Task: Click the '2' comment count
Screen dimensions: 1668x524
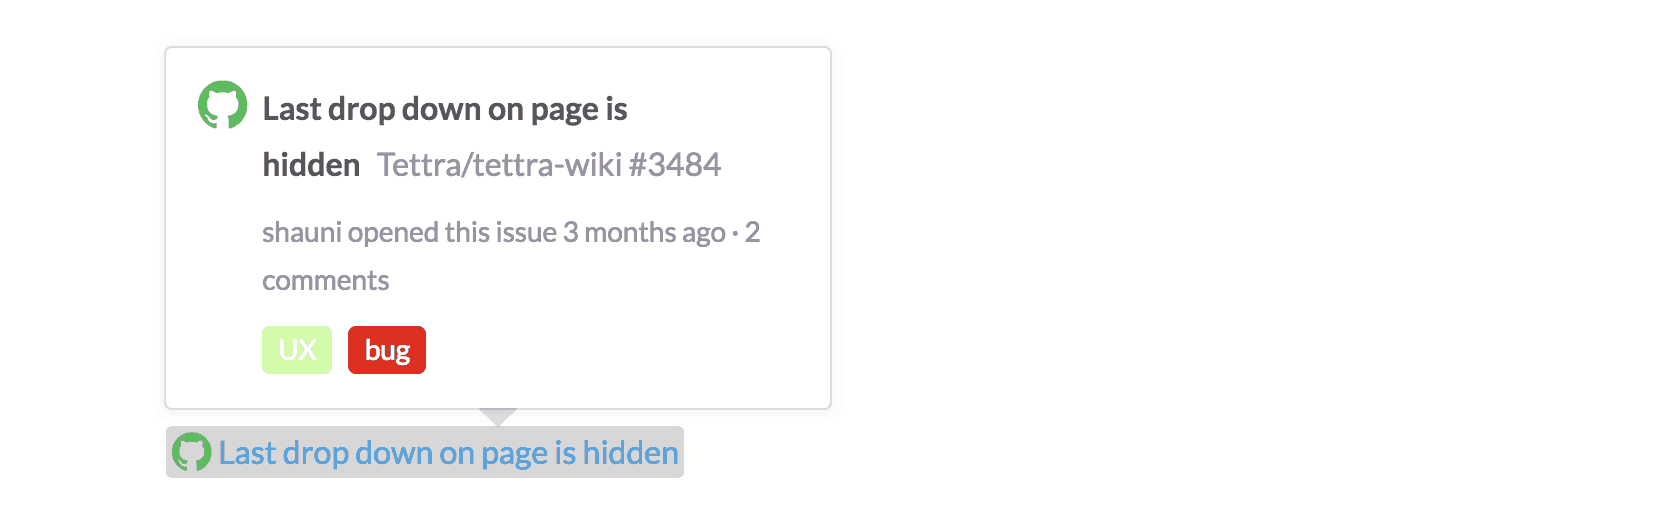Action: tap(752, 232)
